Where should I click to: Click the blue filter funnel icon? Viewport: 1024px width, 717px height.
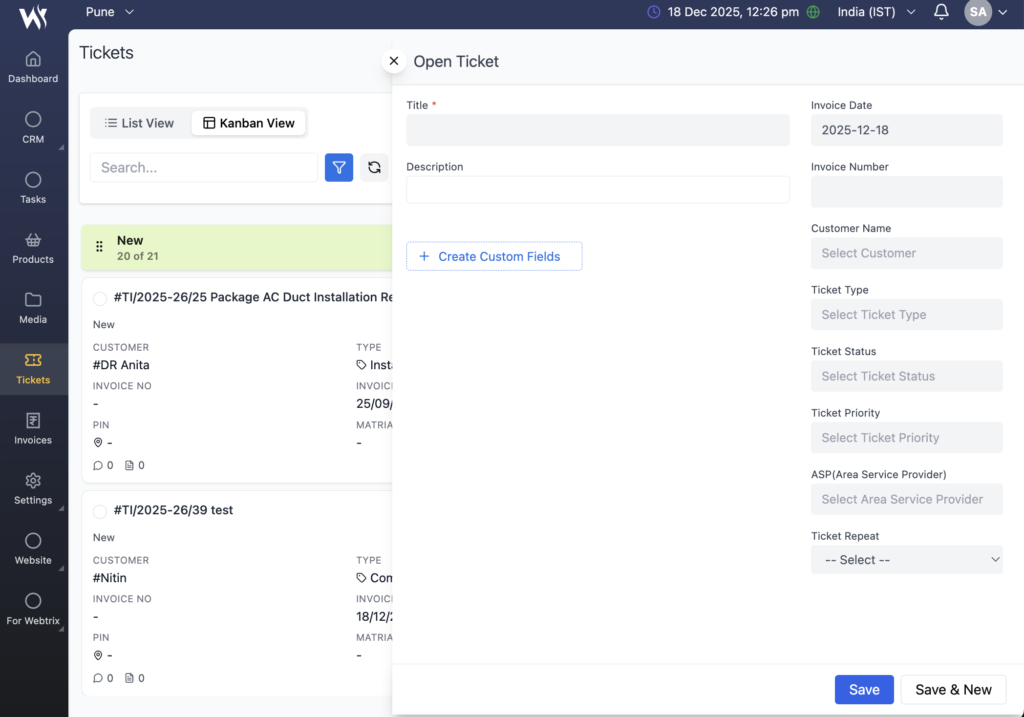[339, 167]
